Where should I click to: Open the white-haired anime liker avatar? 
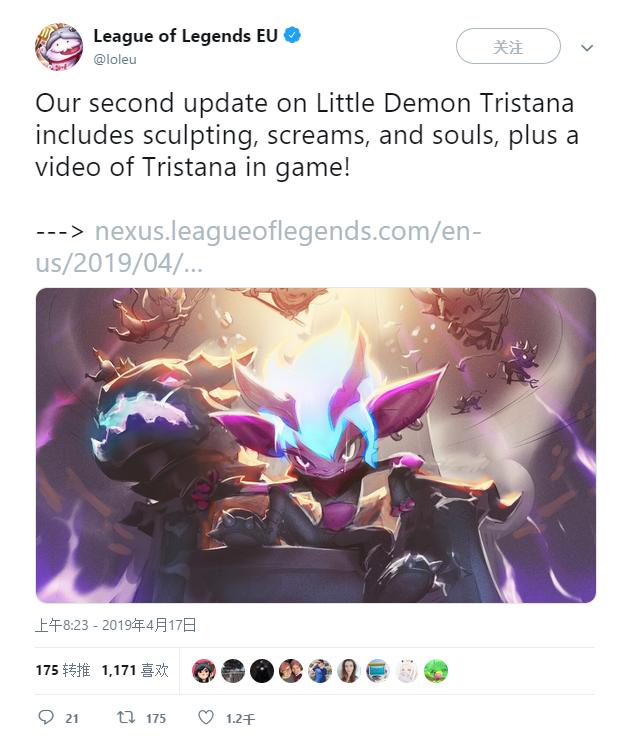point(407,671)
